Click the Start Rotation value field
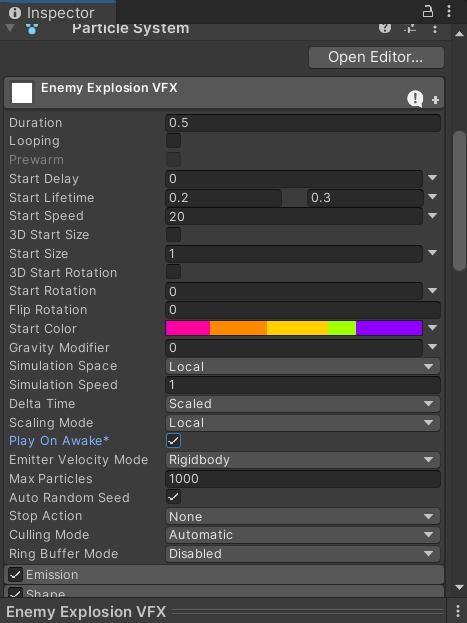The height and width of the screenshot is (623, 467). click(x=294, y=292)
